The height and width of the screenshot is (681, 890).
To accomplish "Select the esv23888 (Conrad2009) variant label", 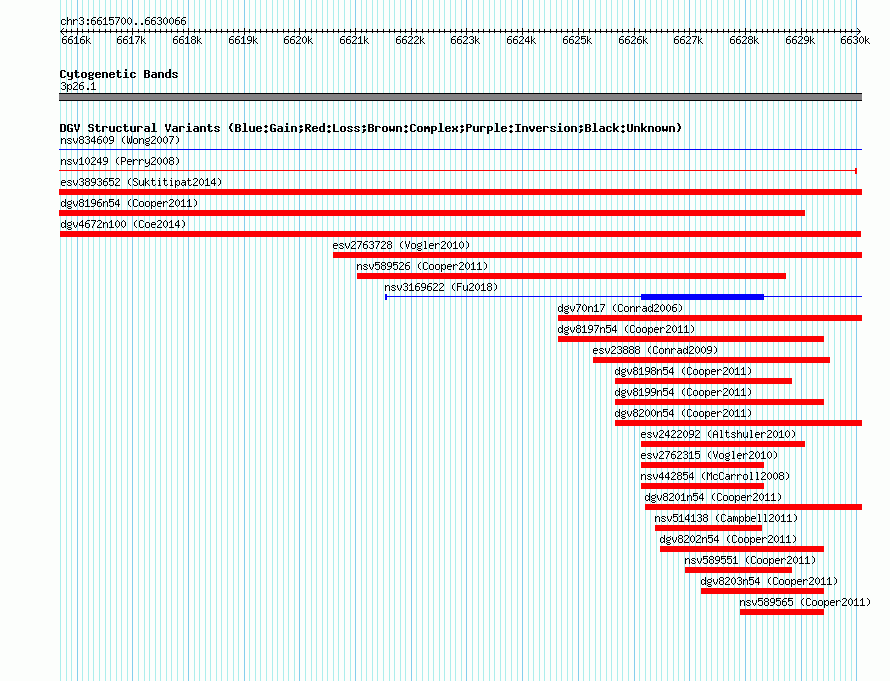I will [655, 350].
